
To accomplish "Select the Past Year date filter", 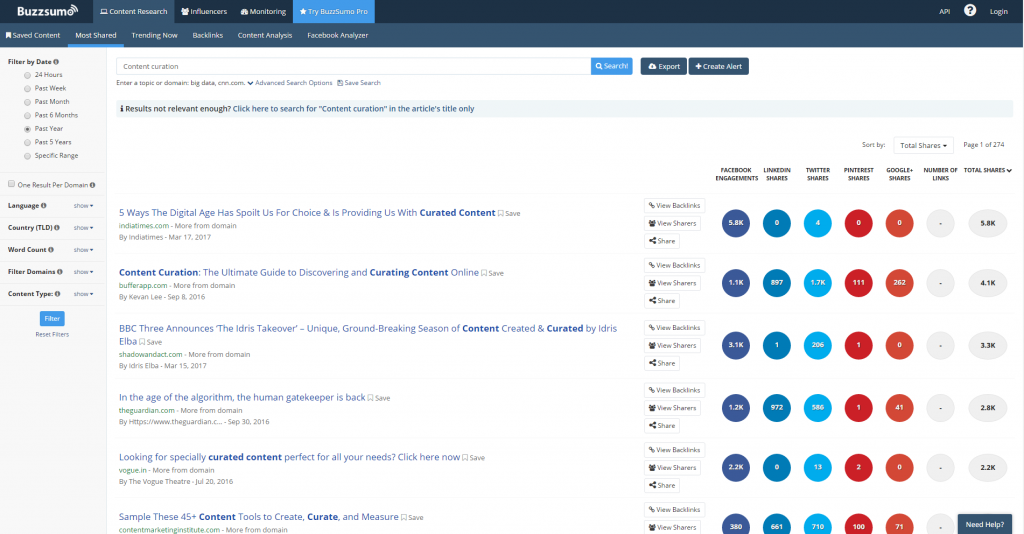I will click(x=27, y=129).
